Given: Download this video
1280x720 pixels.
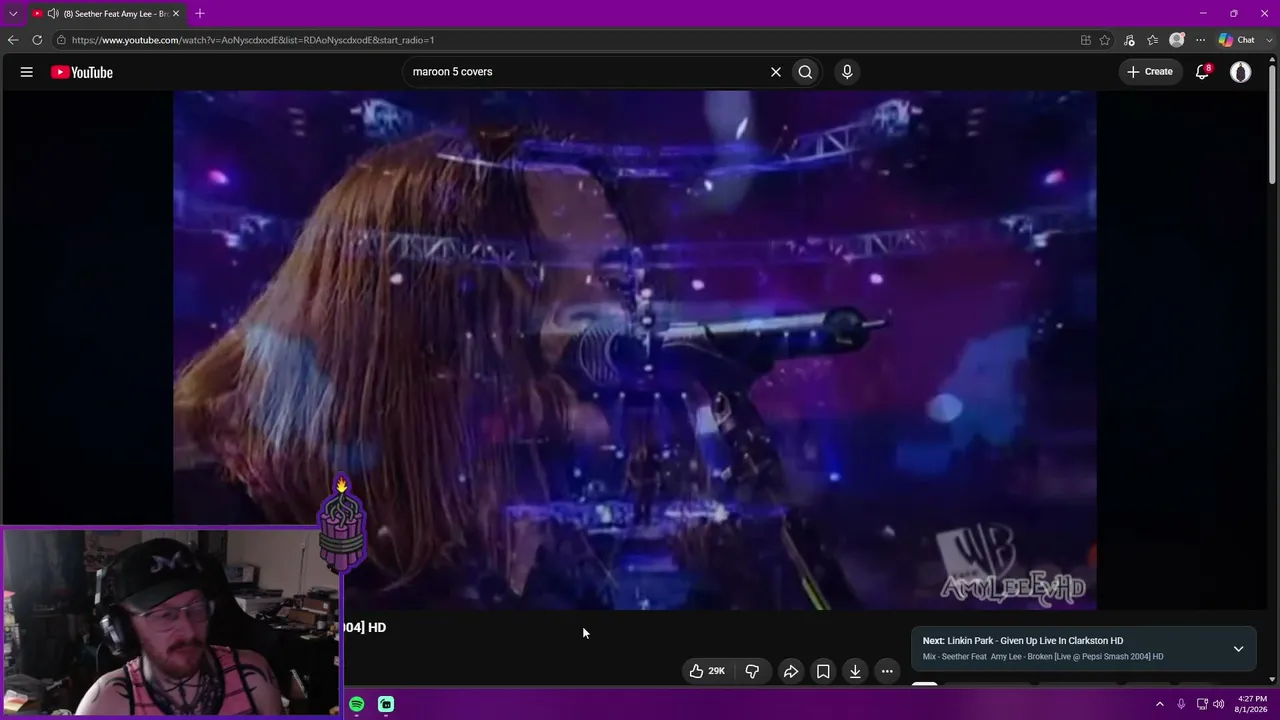Looking at the screenshot, I should pyautogui.click(x=855, y=671).
